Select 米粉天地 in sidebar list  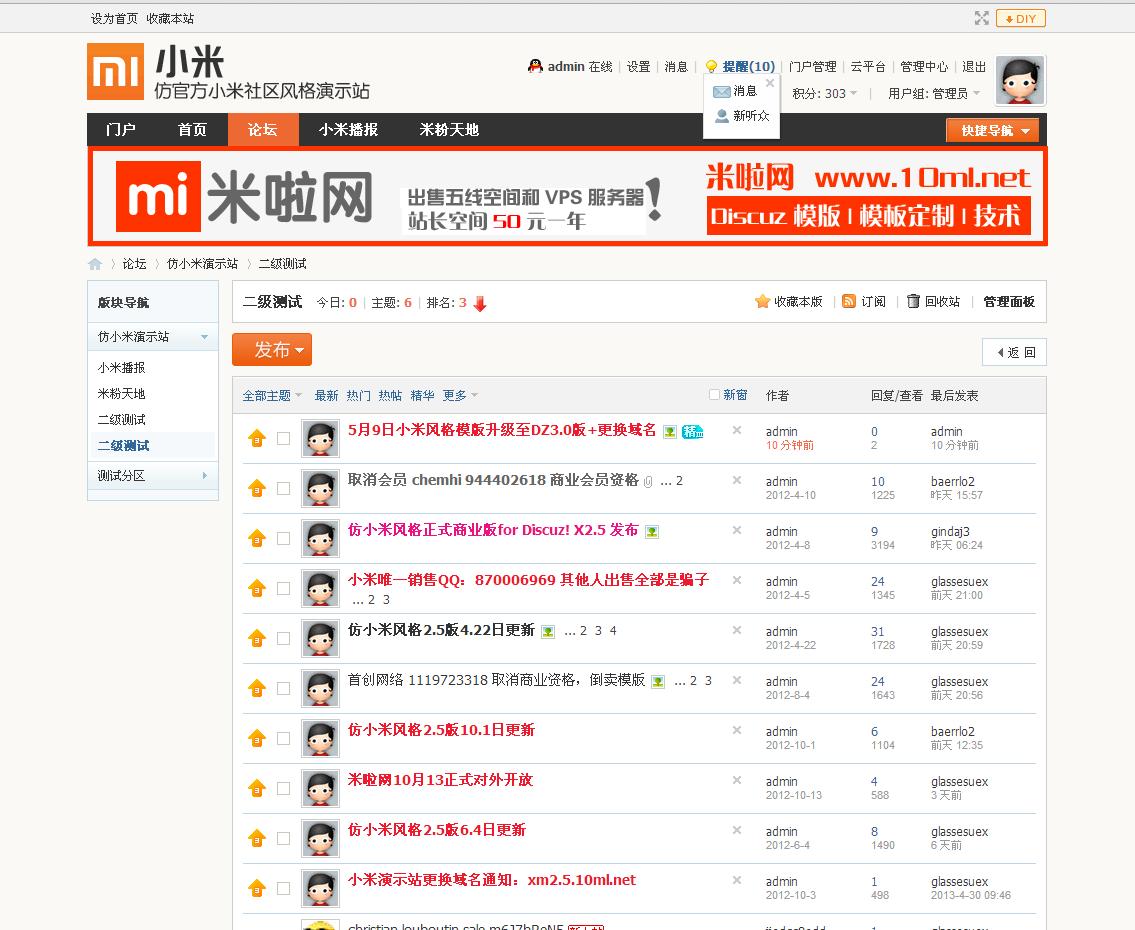coord(122,394)
